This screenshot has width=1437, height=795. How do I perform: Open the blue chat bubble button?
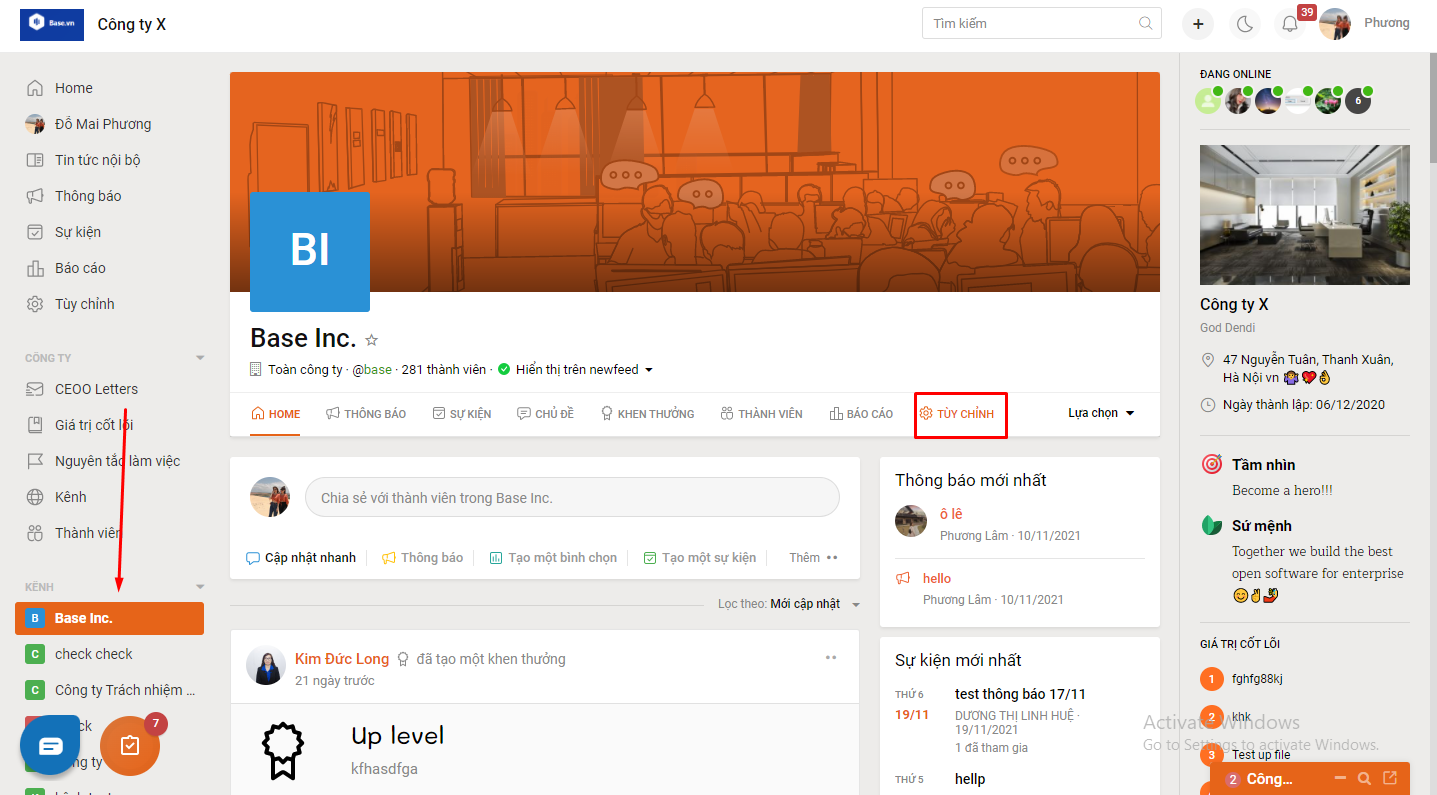click(50, 746)
